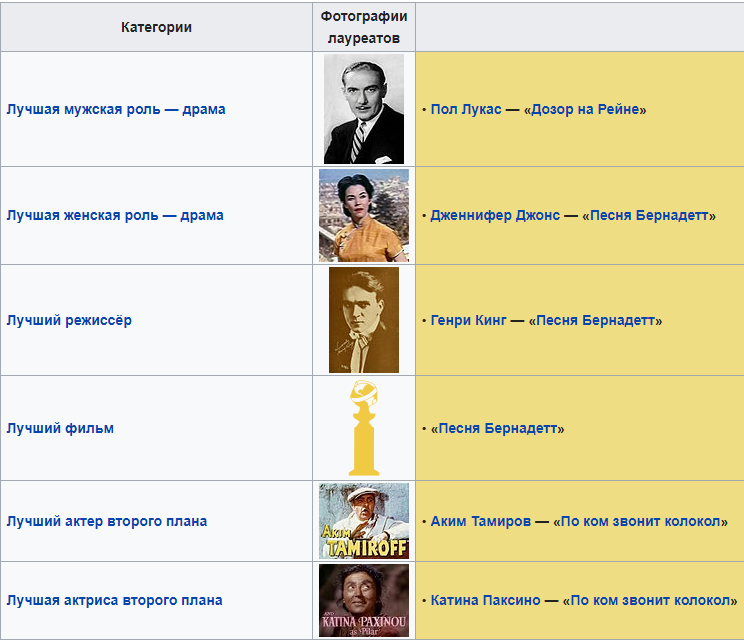Open Jennifer Jones photo thumbnail
The width and height of the screenshot is (744, 642).
pos(364,215)
